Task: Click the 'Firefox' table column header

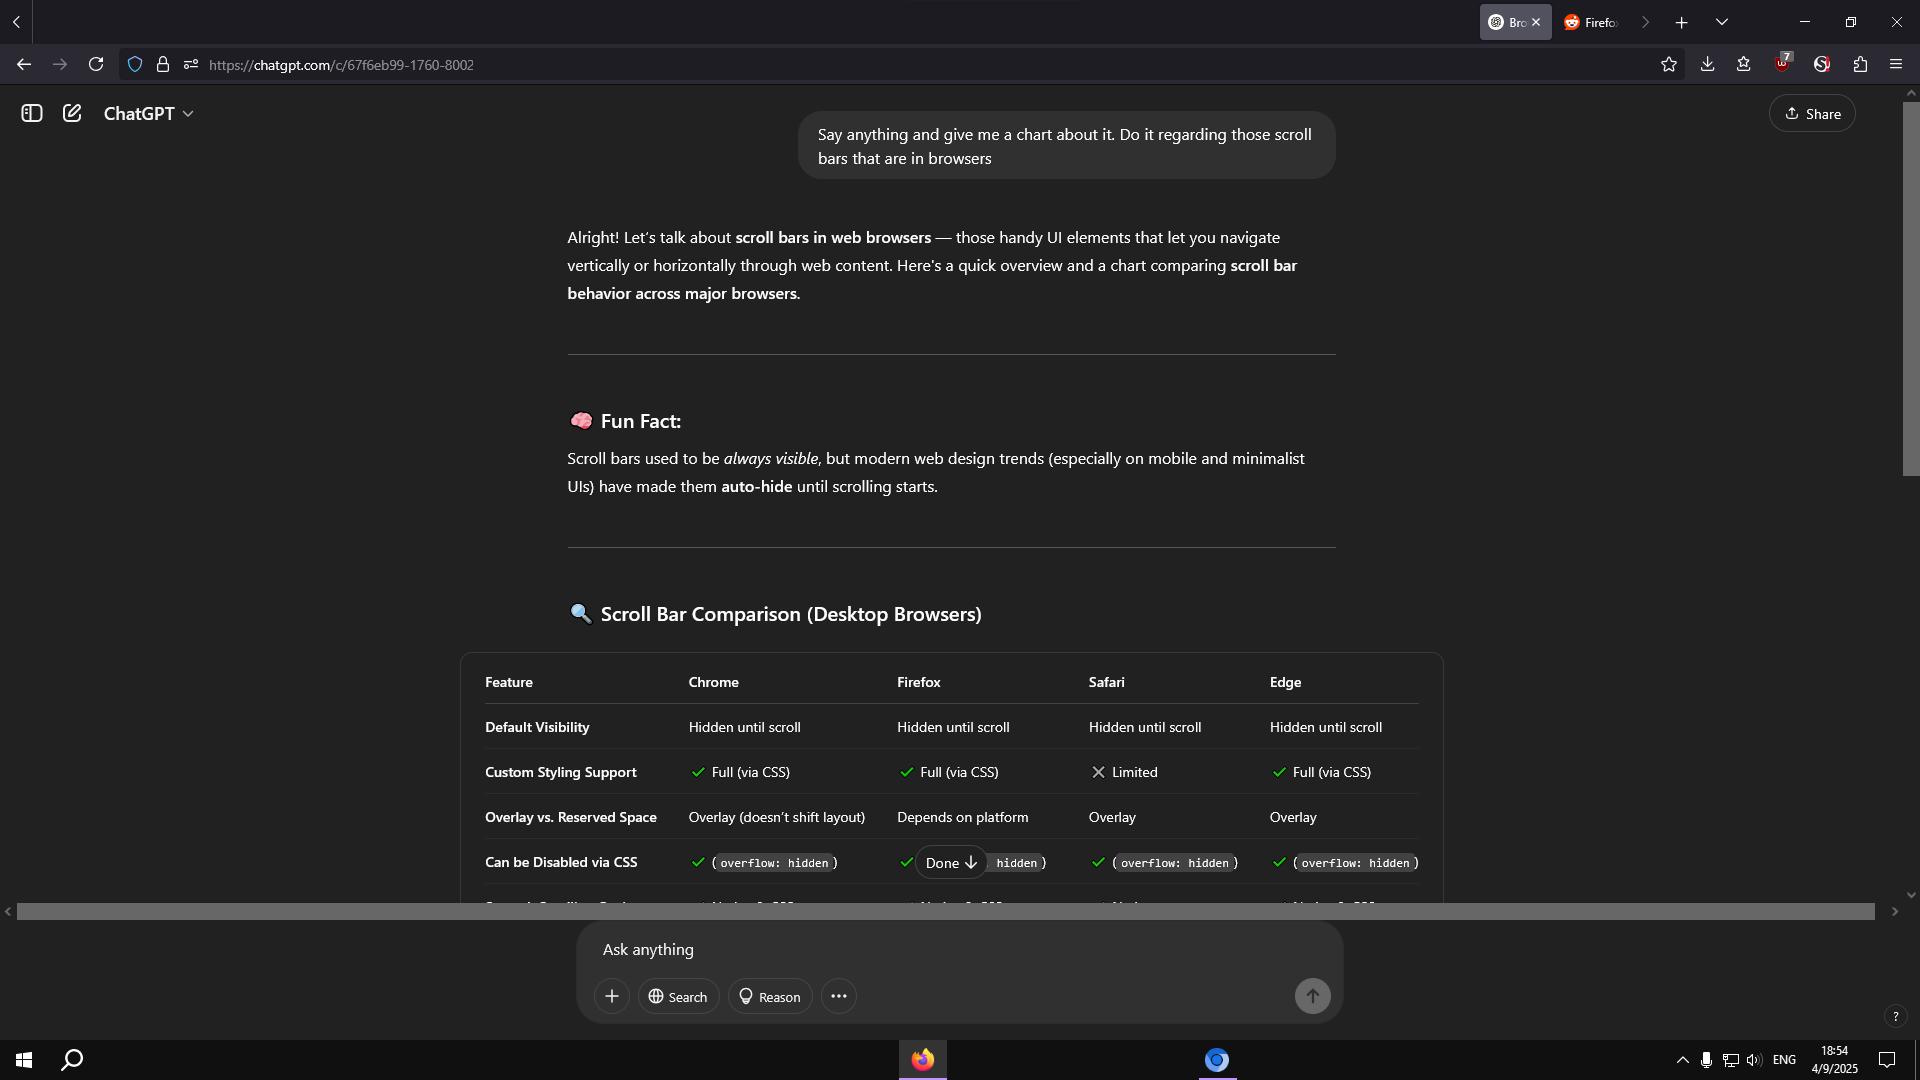Action: coord(918,682)
